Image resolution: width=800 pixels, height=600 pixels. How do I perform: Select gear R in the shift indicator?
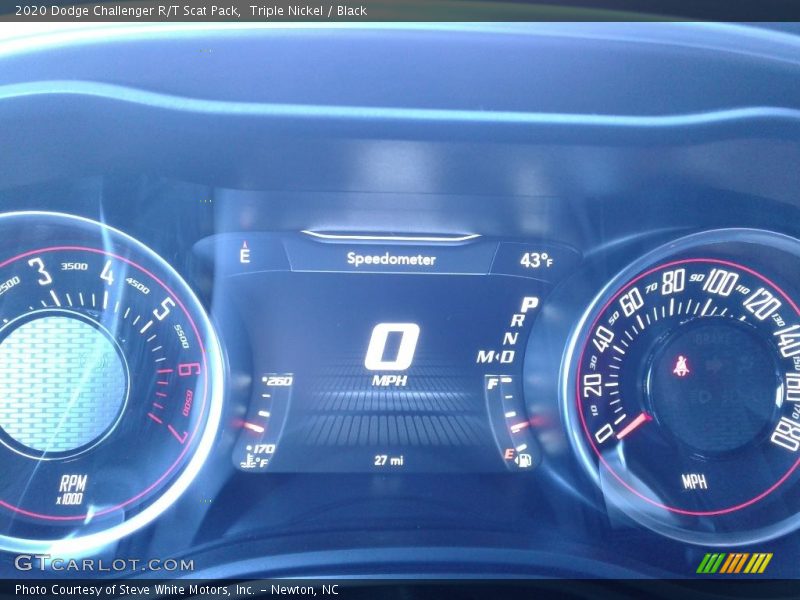click(517, 321)
